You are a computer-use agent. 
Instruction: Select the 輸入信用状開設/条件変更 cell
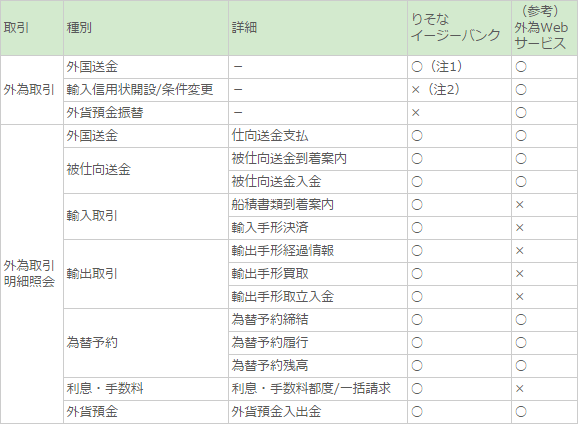[x=146, y=90]
